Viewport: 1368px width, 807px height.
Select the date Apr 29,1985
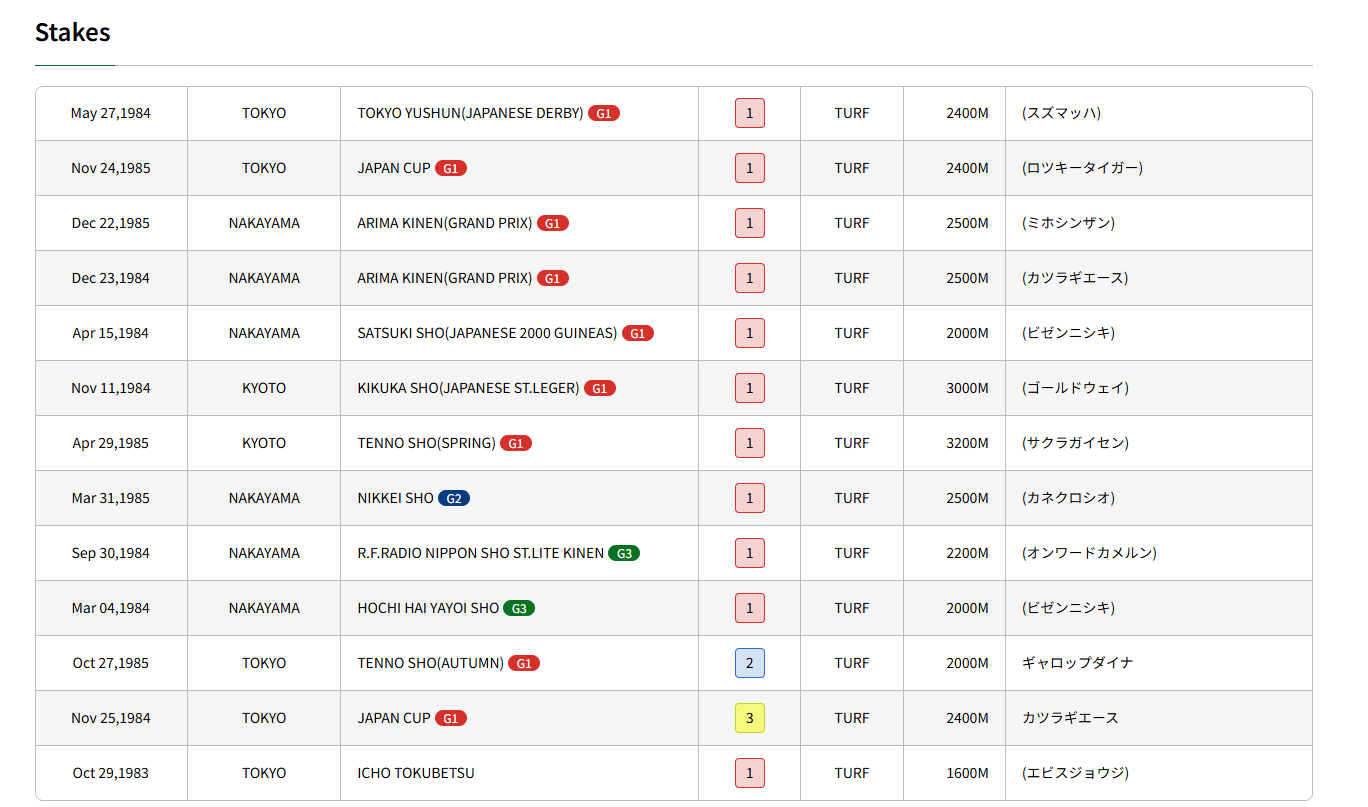[111, 443]
